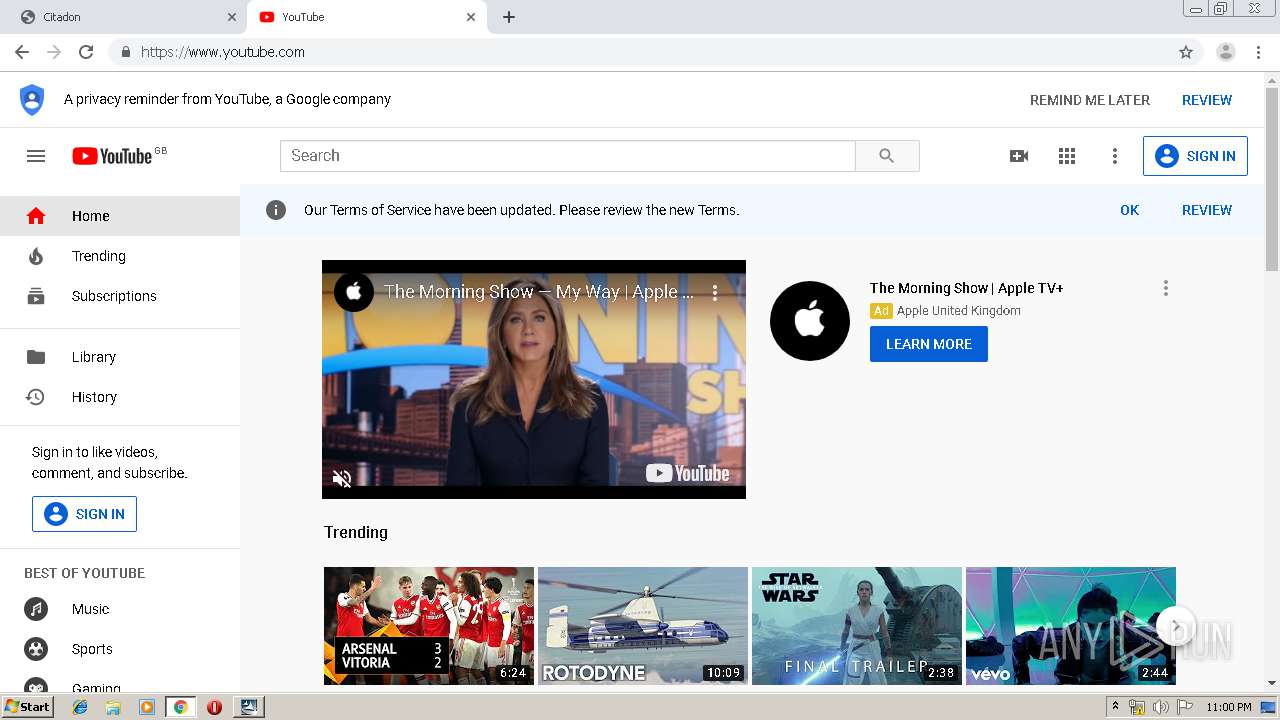Image resolution: width=1280 pixels, height=720 pixels.
Task: Click REVIEW on the Terms of Service notice
Action: pos(1207,210)
